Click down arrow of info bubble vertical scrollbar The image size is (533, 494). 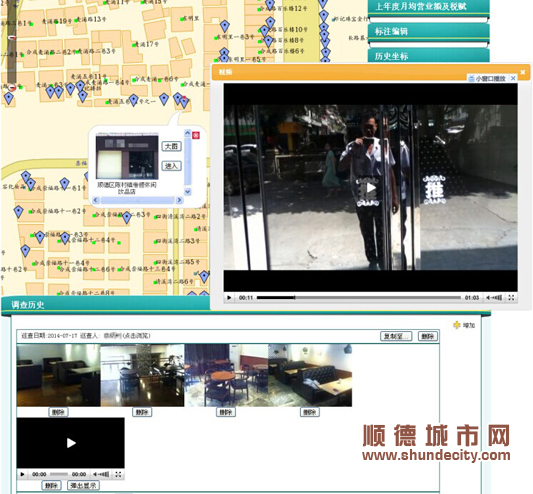click(x=188, y=192)
